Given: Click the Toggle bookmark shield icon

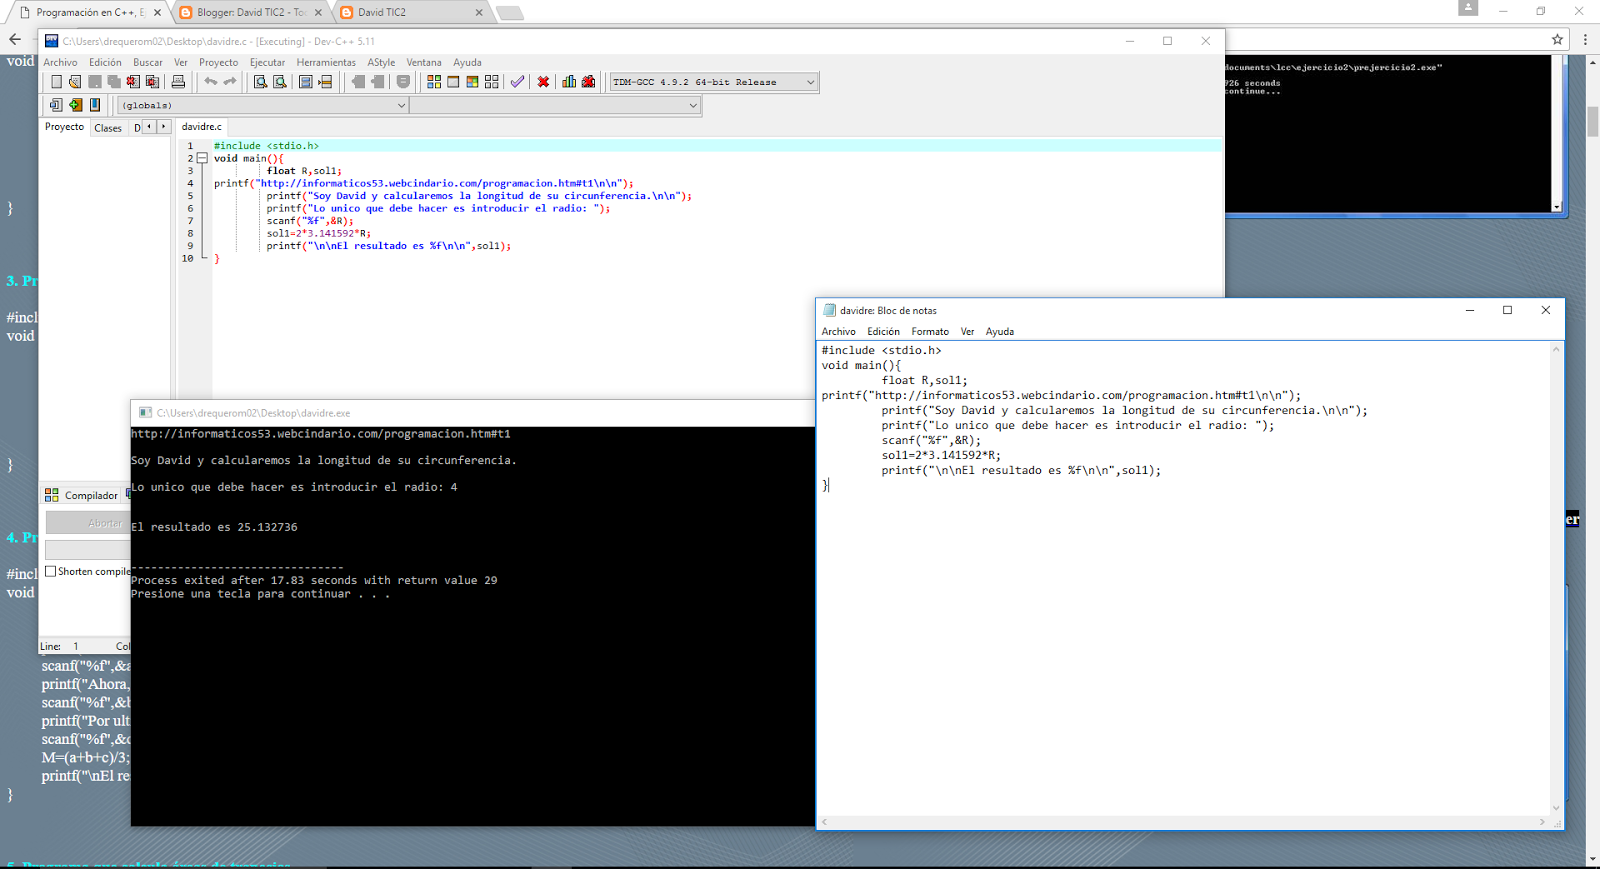Looking at the screenshot, I should click(x=403, y=82).
